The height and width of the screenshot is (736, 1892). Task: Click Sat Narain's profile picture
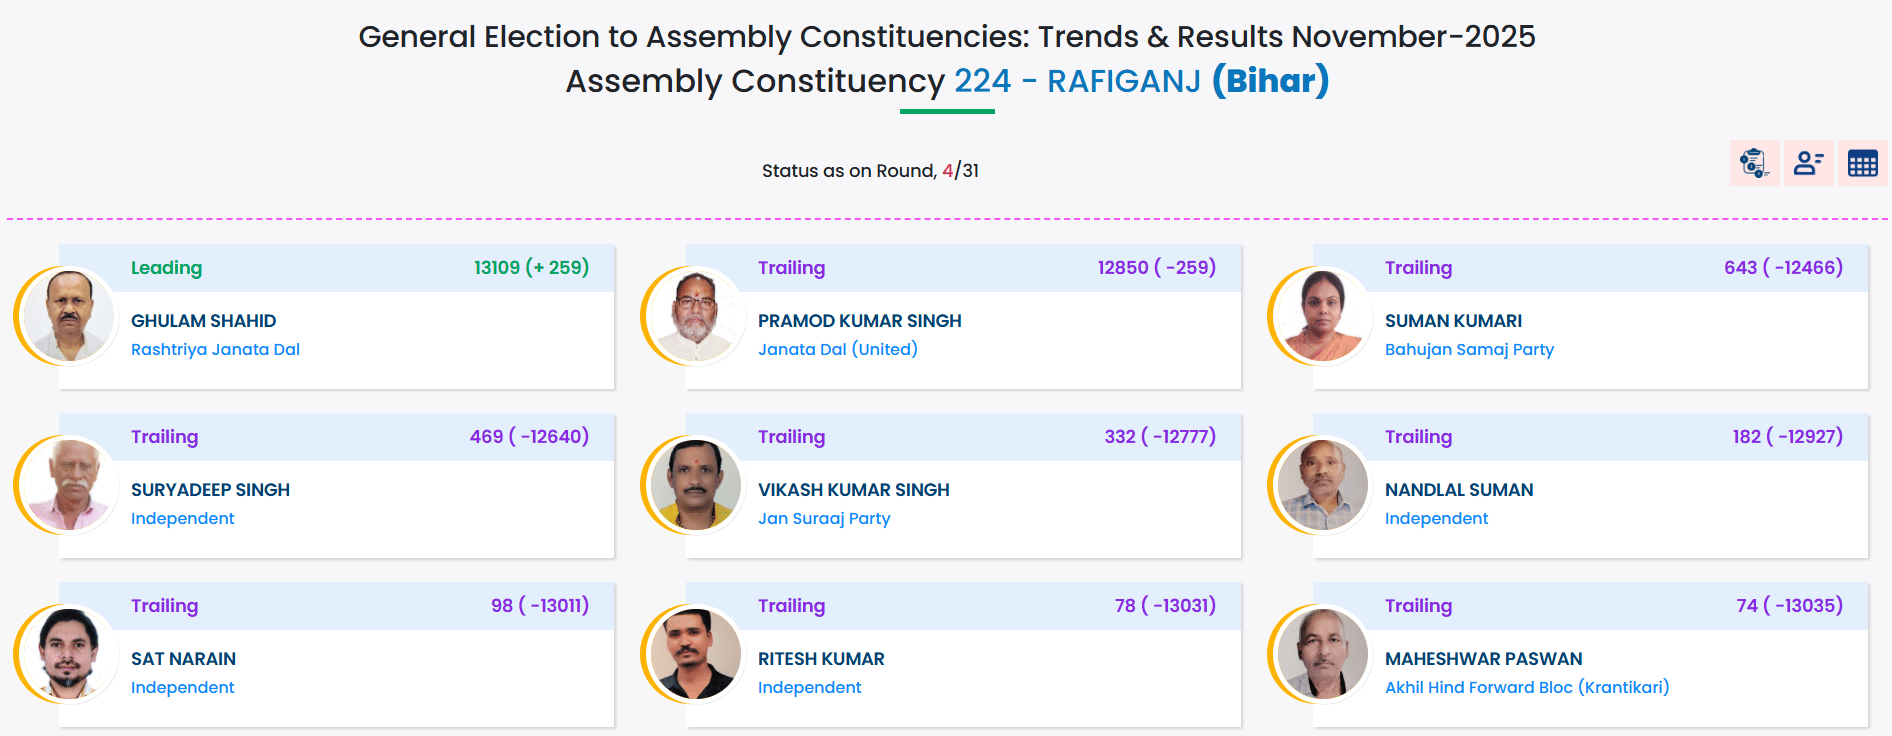[x=67, y=654]
